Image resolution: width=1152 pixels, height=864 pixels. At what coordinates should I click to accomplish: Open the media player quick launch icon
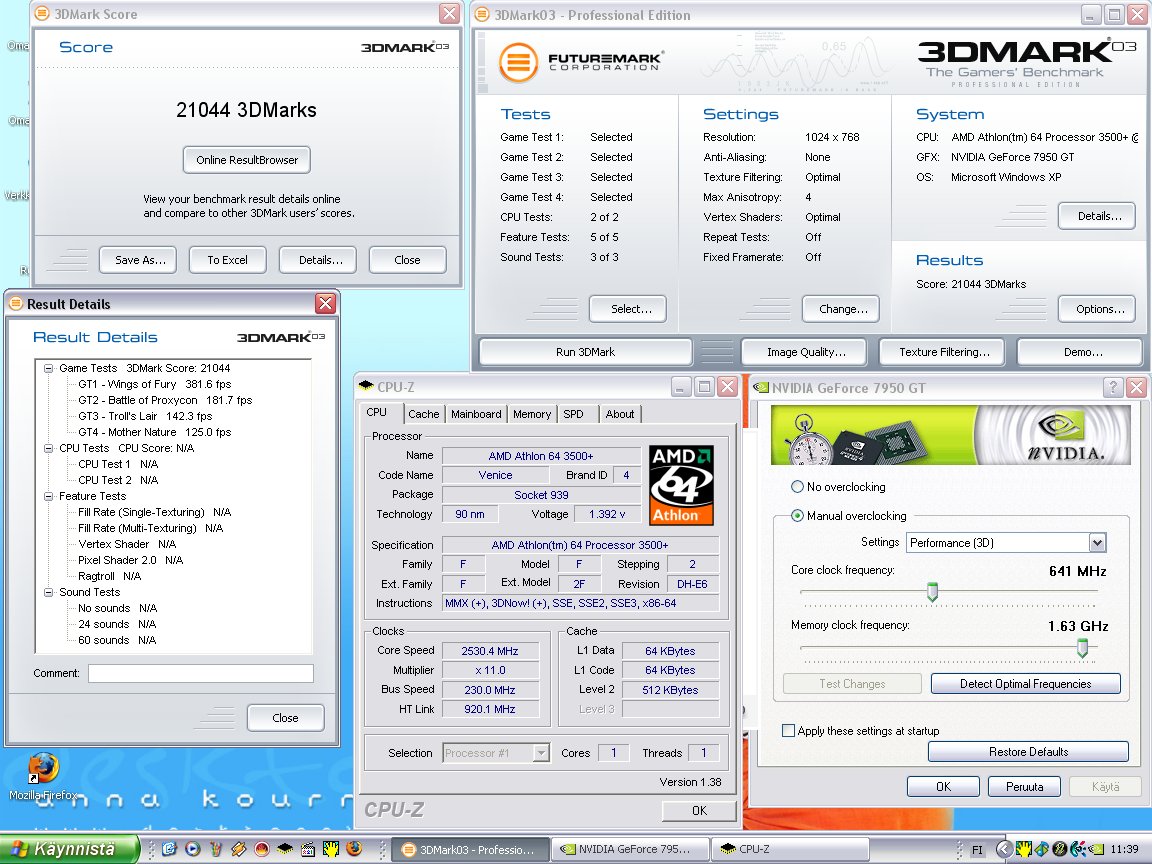[x=192, y=849]
